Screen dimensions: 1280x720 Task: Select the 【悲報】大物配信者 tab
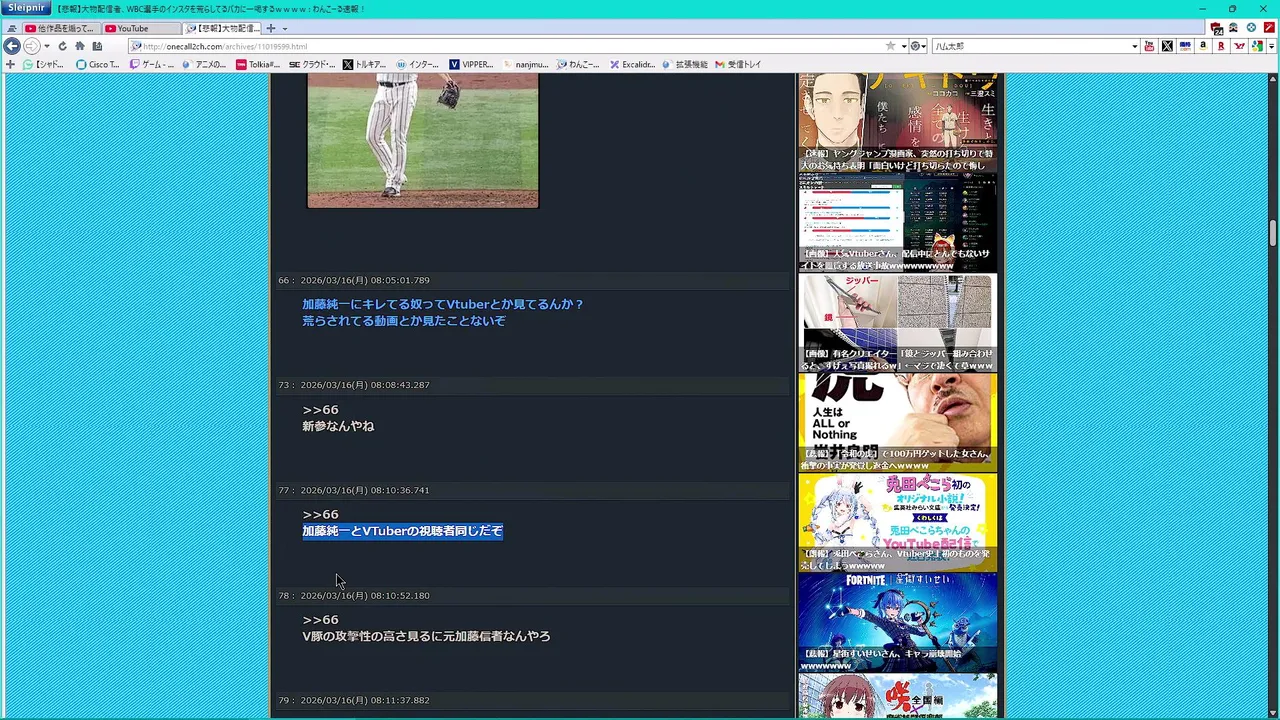(x=222, y=28)
